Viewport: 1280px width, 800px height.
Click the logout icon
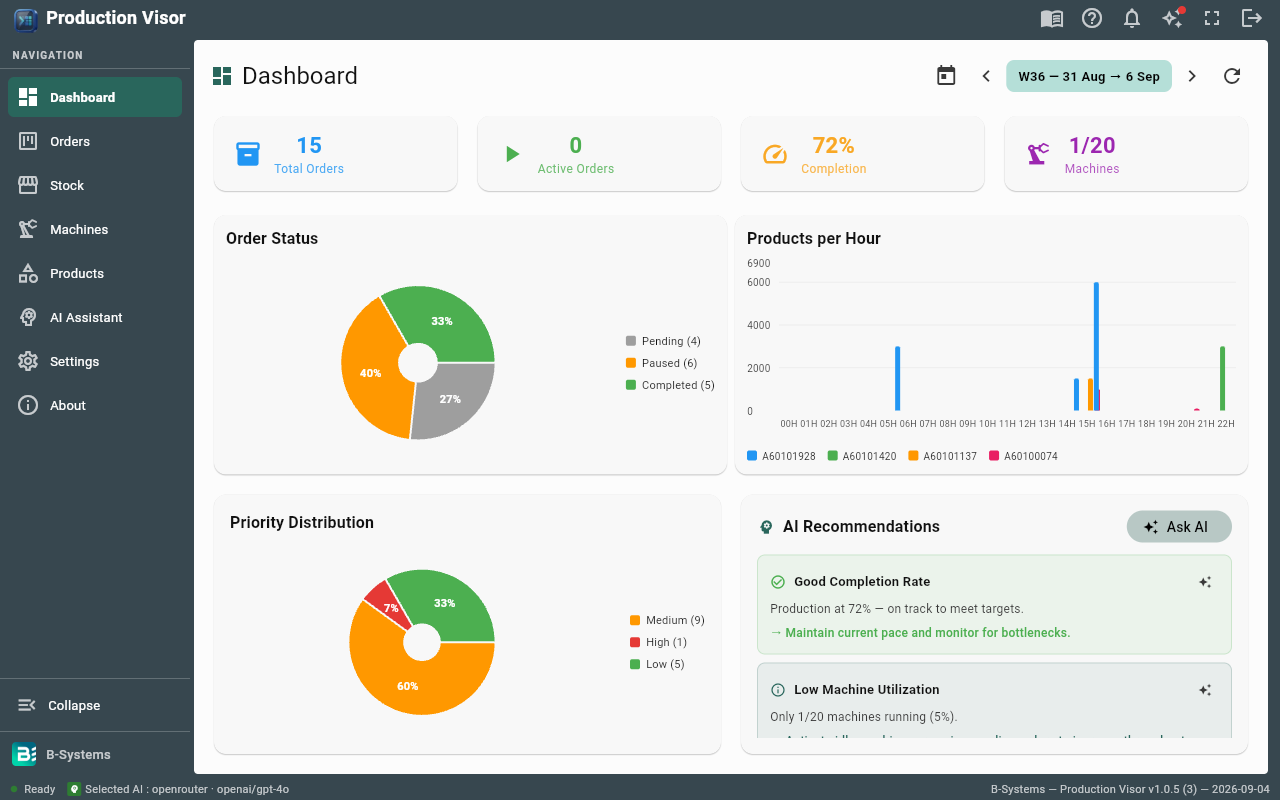(1252, 18)
